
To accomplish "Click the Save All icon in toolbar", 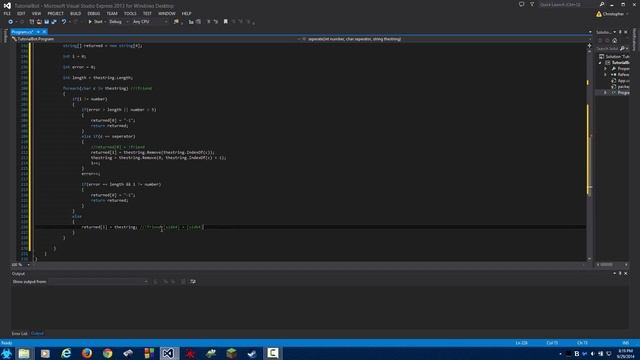I will 54,22.
